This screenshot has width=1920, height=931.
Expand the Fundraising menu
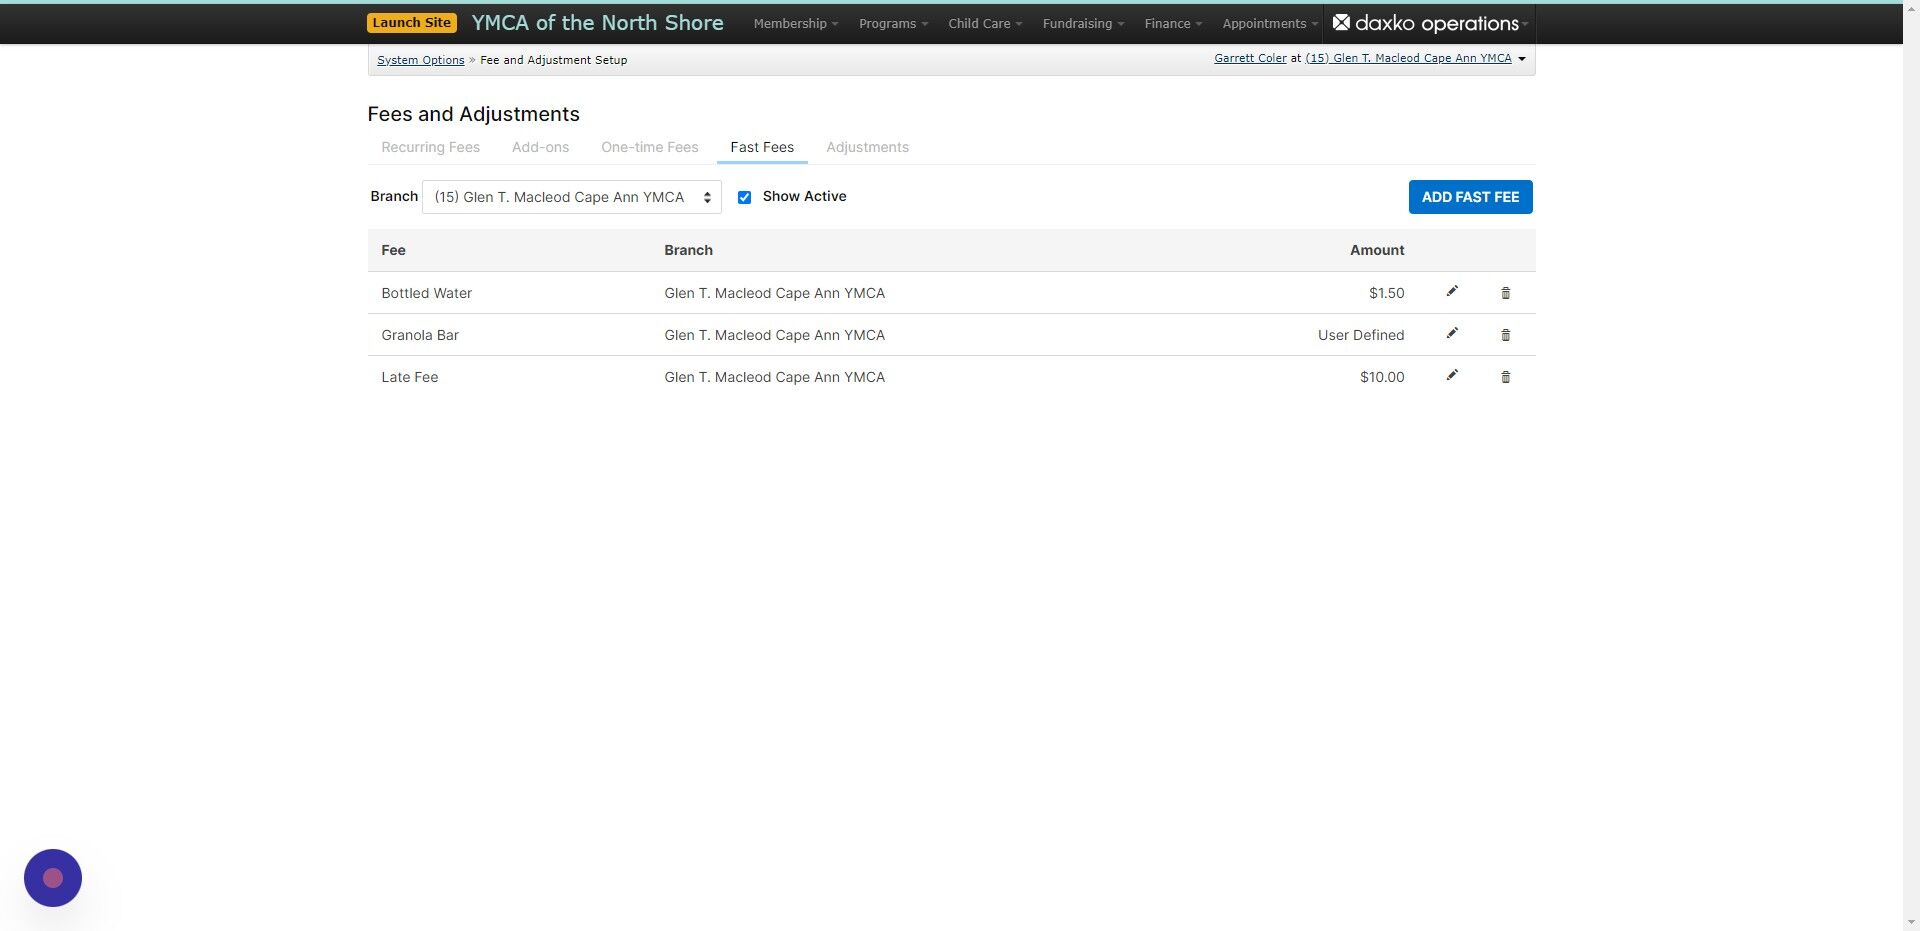click(x=1083, y=23)
